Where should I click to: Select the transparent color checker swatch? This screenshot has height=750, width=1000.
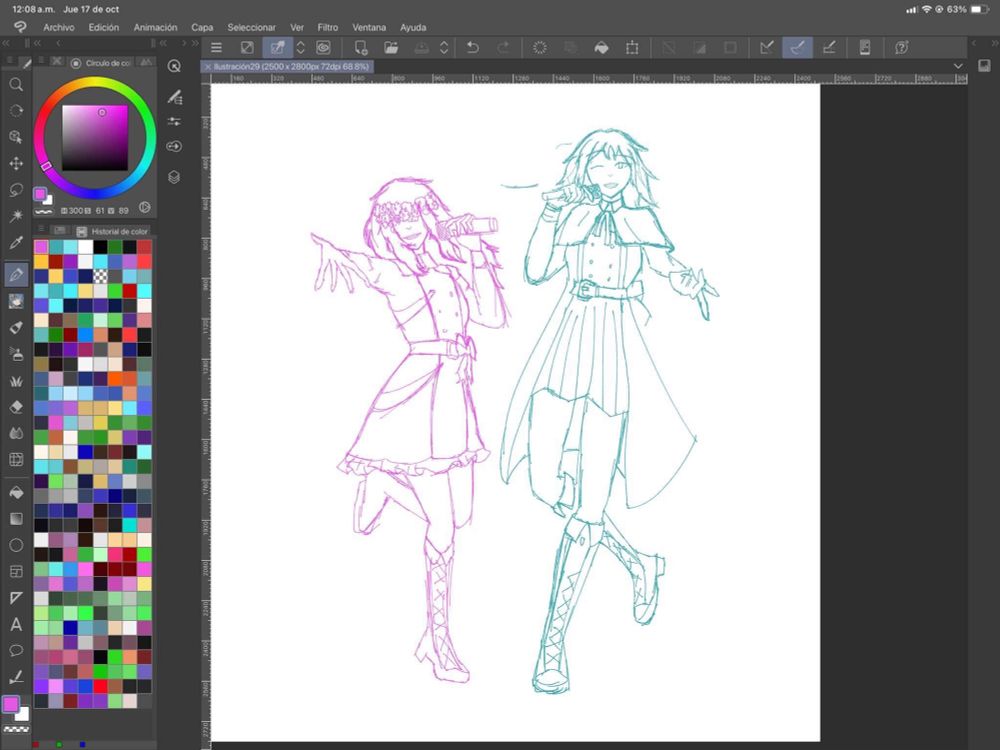pyautogui.click(x=101, y=276)
